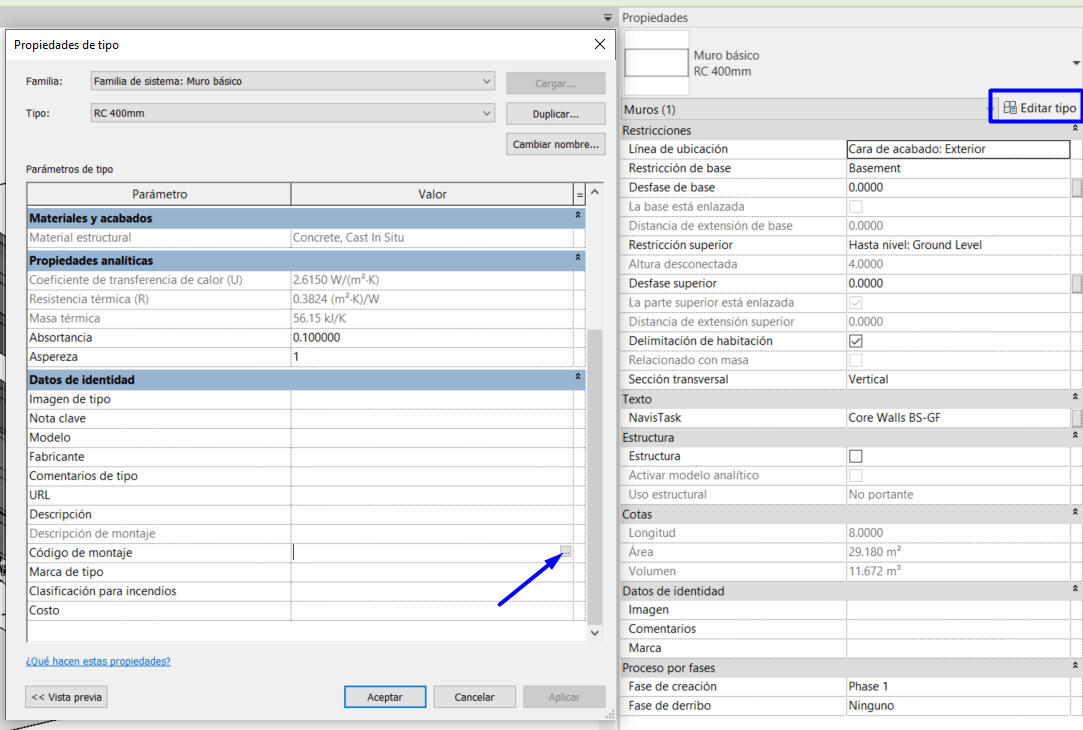The image size is (1083, 730).
Task: Uncheck Delimitación de habitación checkbox
Action: pyautogui.click(x=855, y=341)
